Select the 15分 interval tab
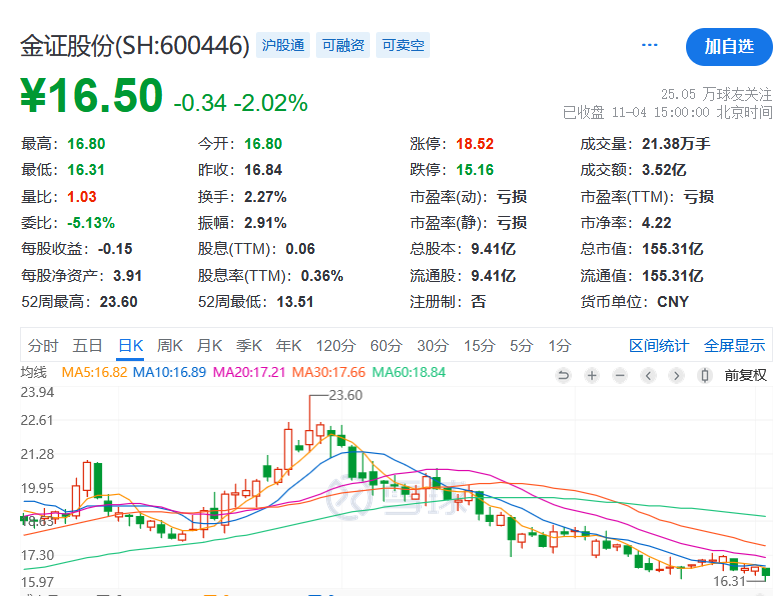Viewport: 781px width, 596px height. tap(480, 346)
